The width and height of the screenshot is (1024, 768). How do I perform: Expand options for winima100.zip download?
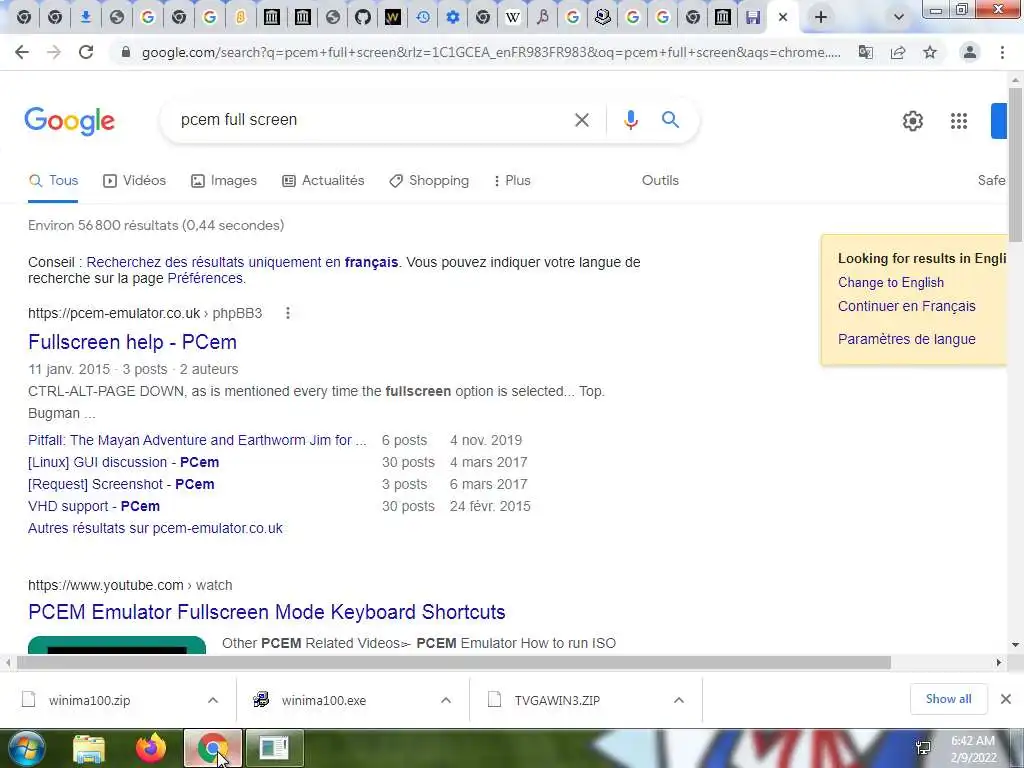click(x=213, y=700)
